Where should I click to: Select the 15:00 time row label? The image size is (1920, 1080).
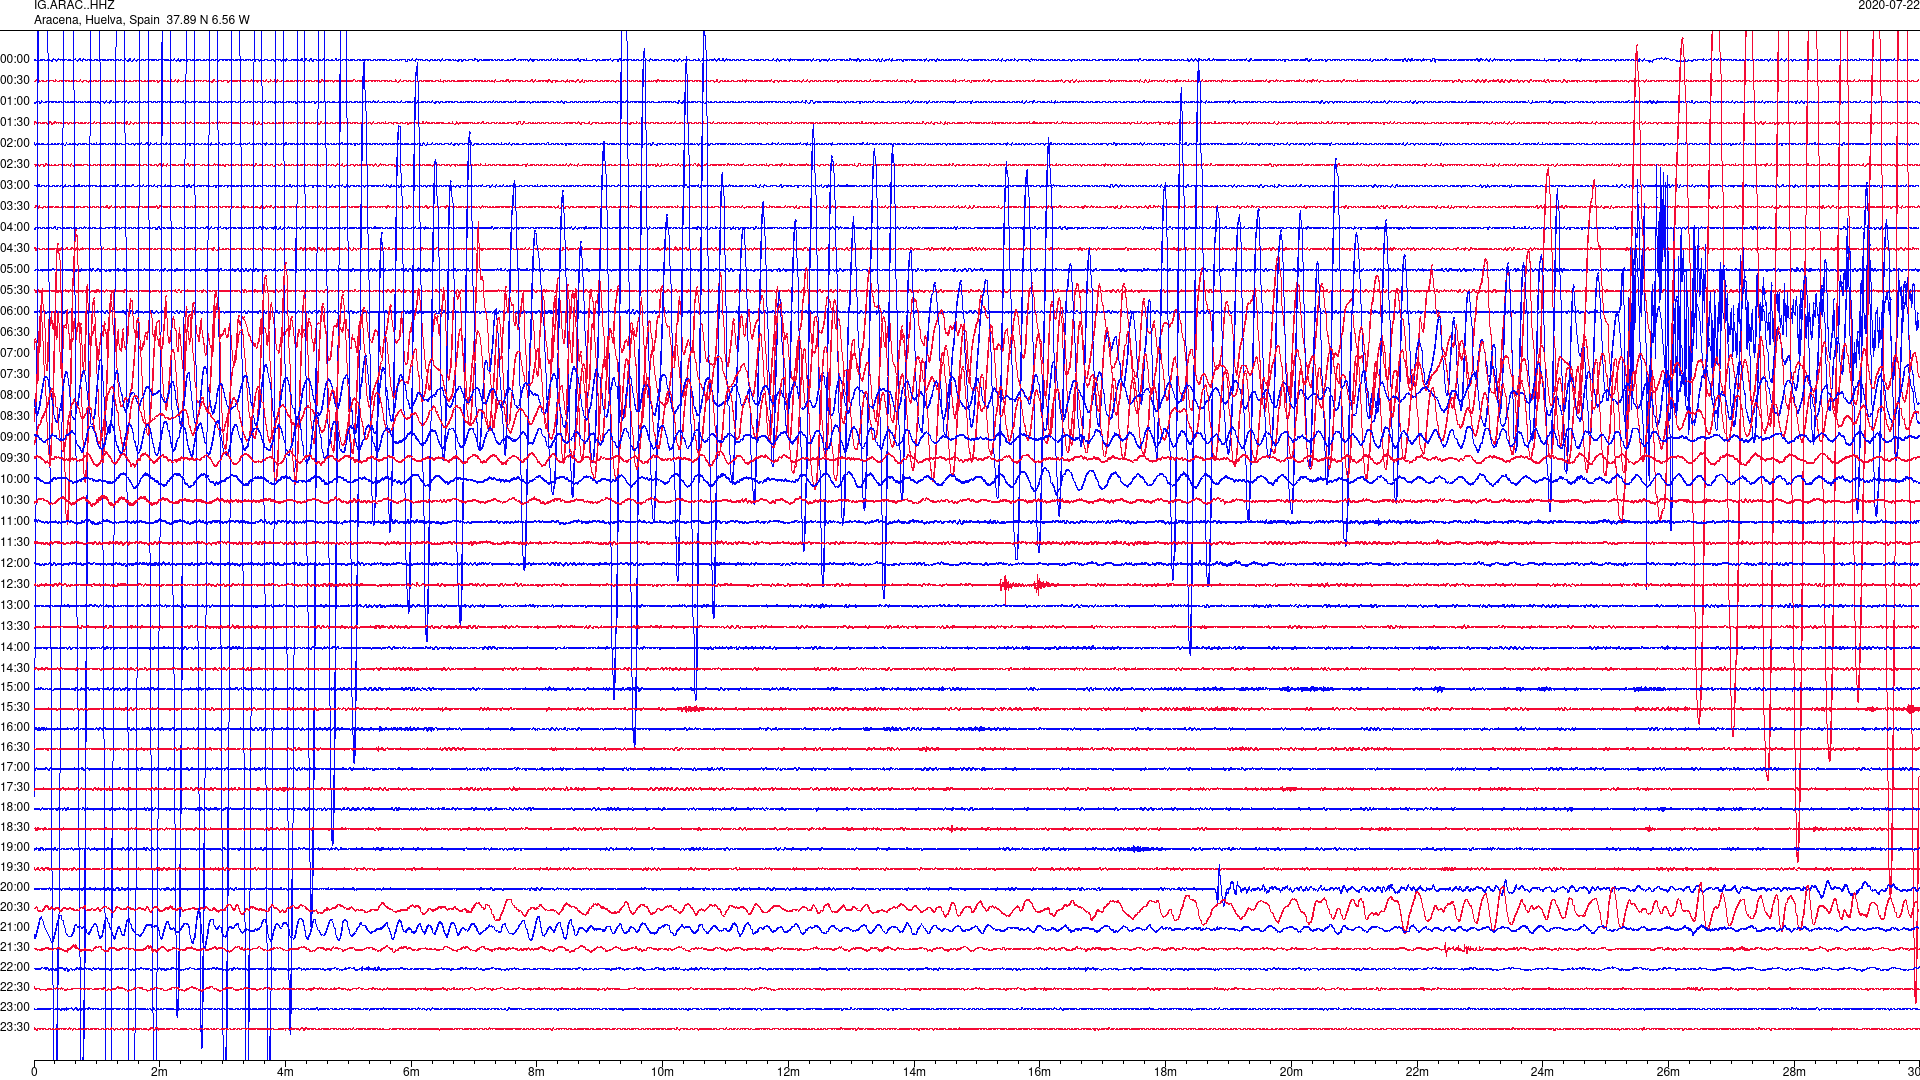(x=15, y=688)
